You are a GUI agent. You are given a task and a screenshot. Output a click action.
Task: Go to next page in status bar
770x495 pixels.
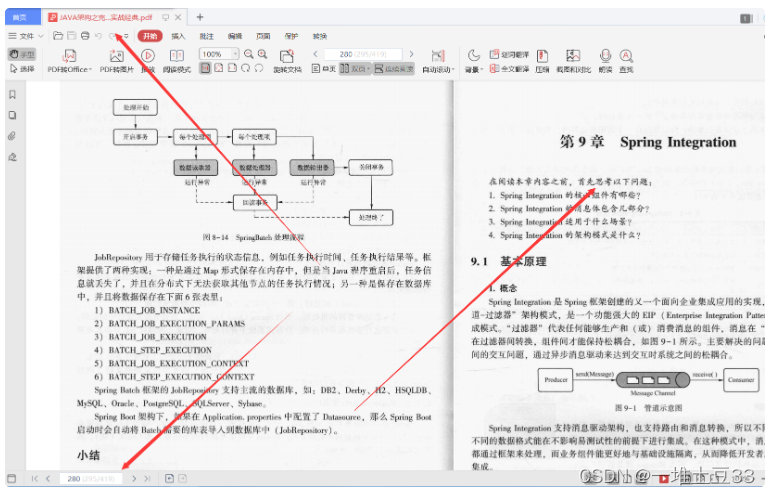pyautogui.click(x=134, y=478)
